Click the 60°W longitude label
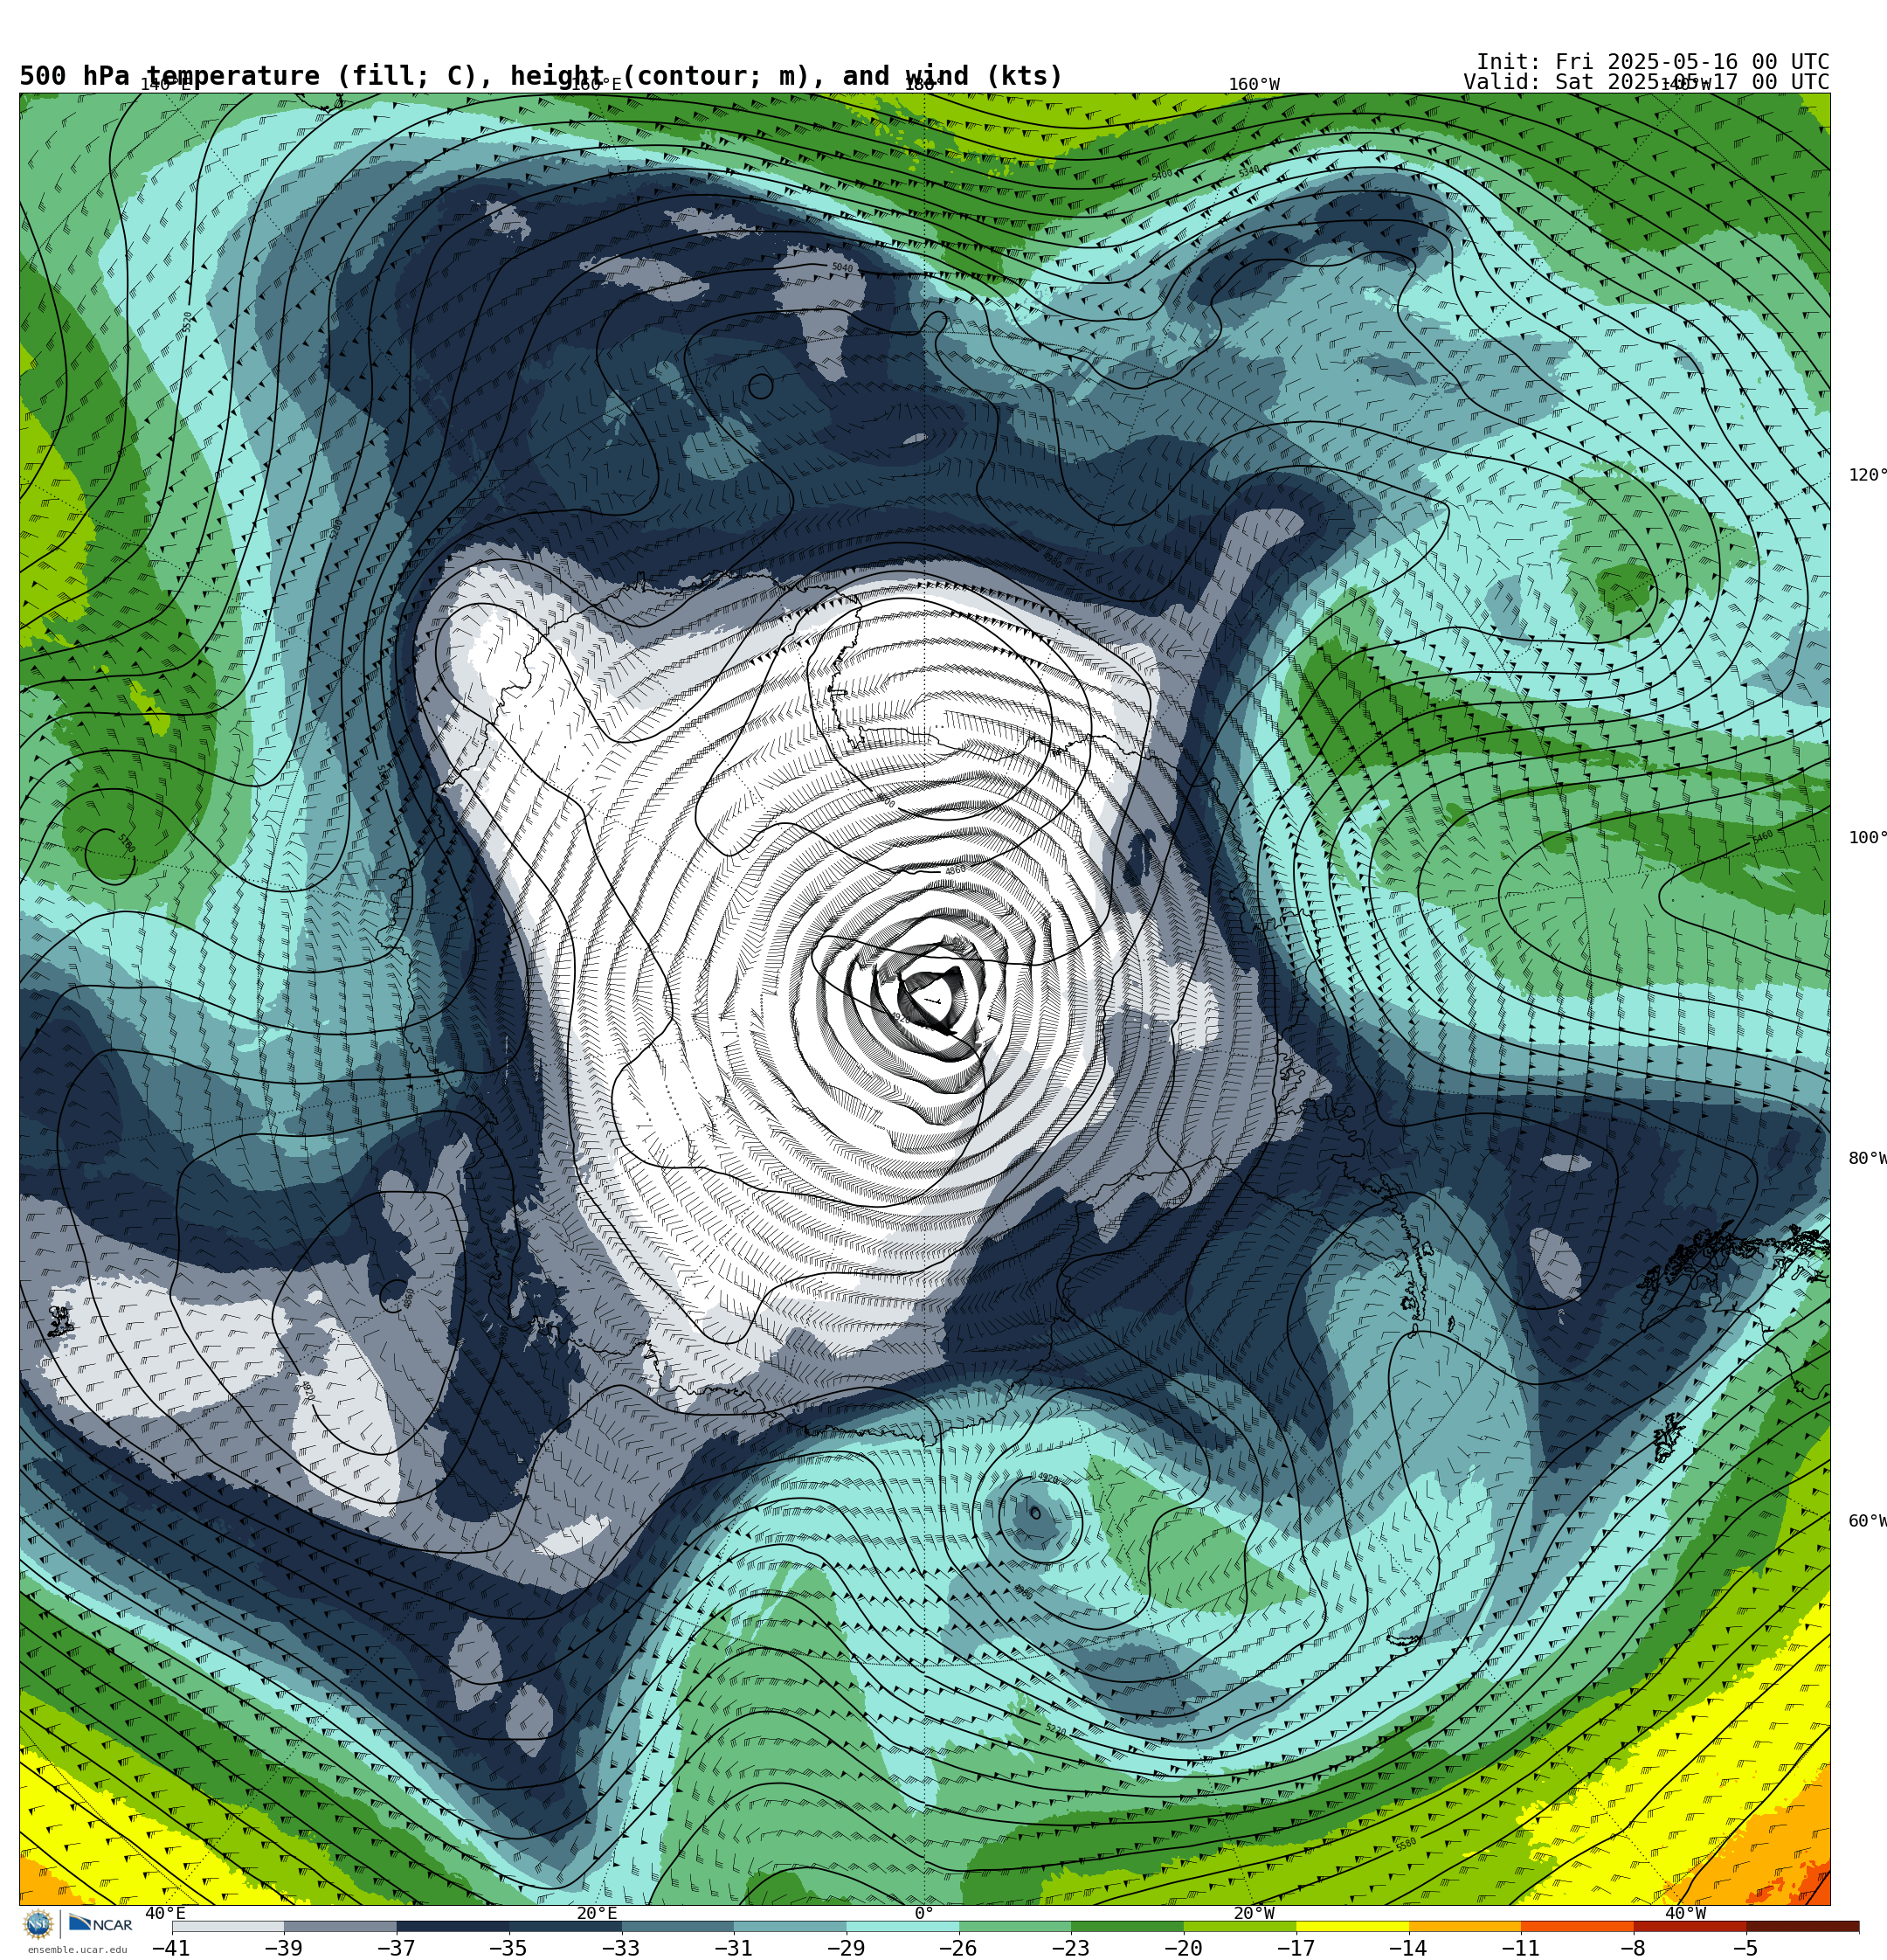This screenshot has width=1887, height=1960. pyautogui.click(x=1867, y=1521)
